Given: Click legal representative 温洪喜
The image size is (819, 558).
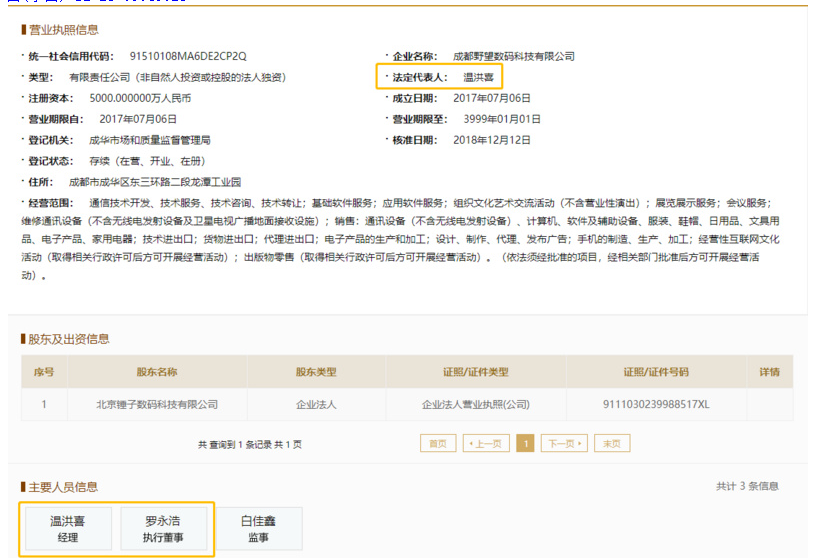Looking at the screenshot, I should [x=478, y=77].
